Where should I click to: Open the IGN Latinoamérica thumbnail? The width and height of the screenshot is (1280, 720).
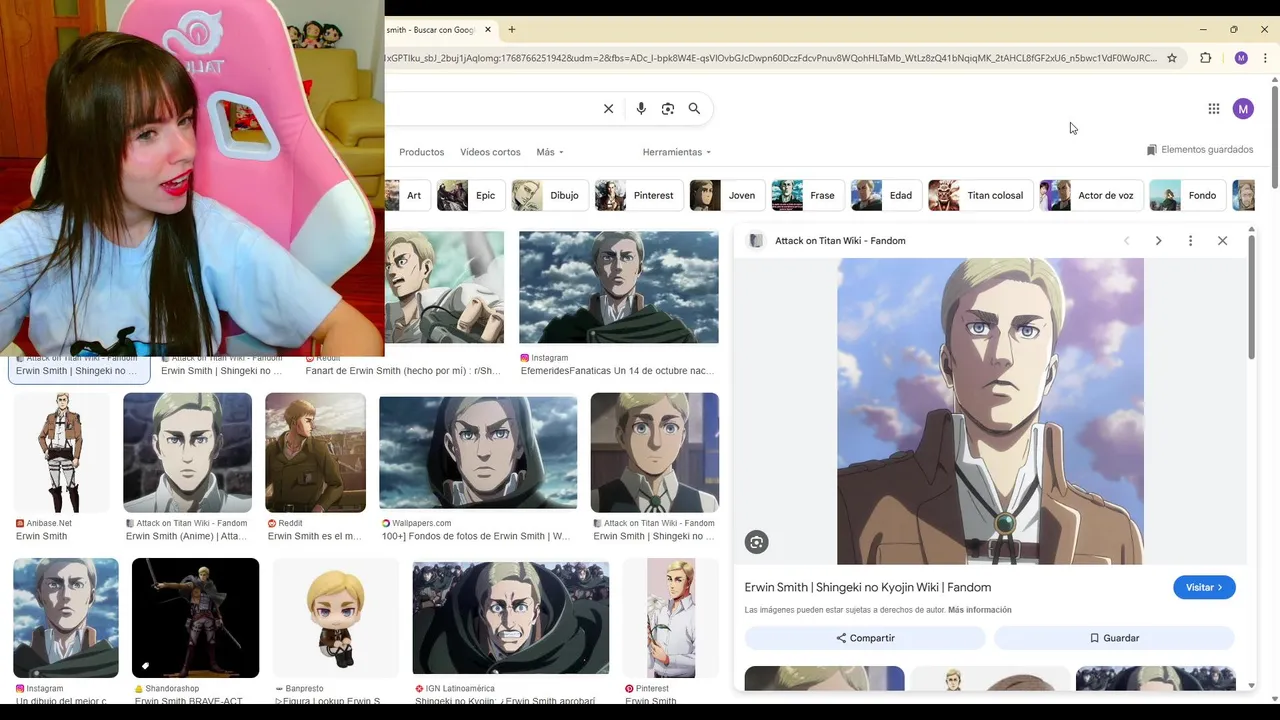point(511,618)
